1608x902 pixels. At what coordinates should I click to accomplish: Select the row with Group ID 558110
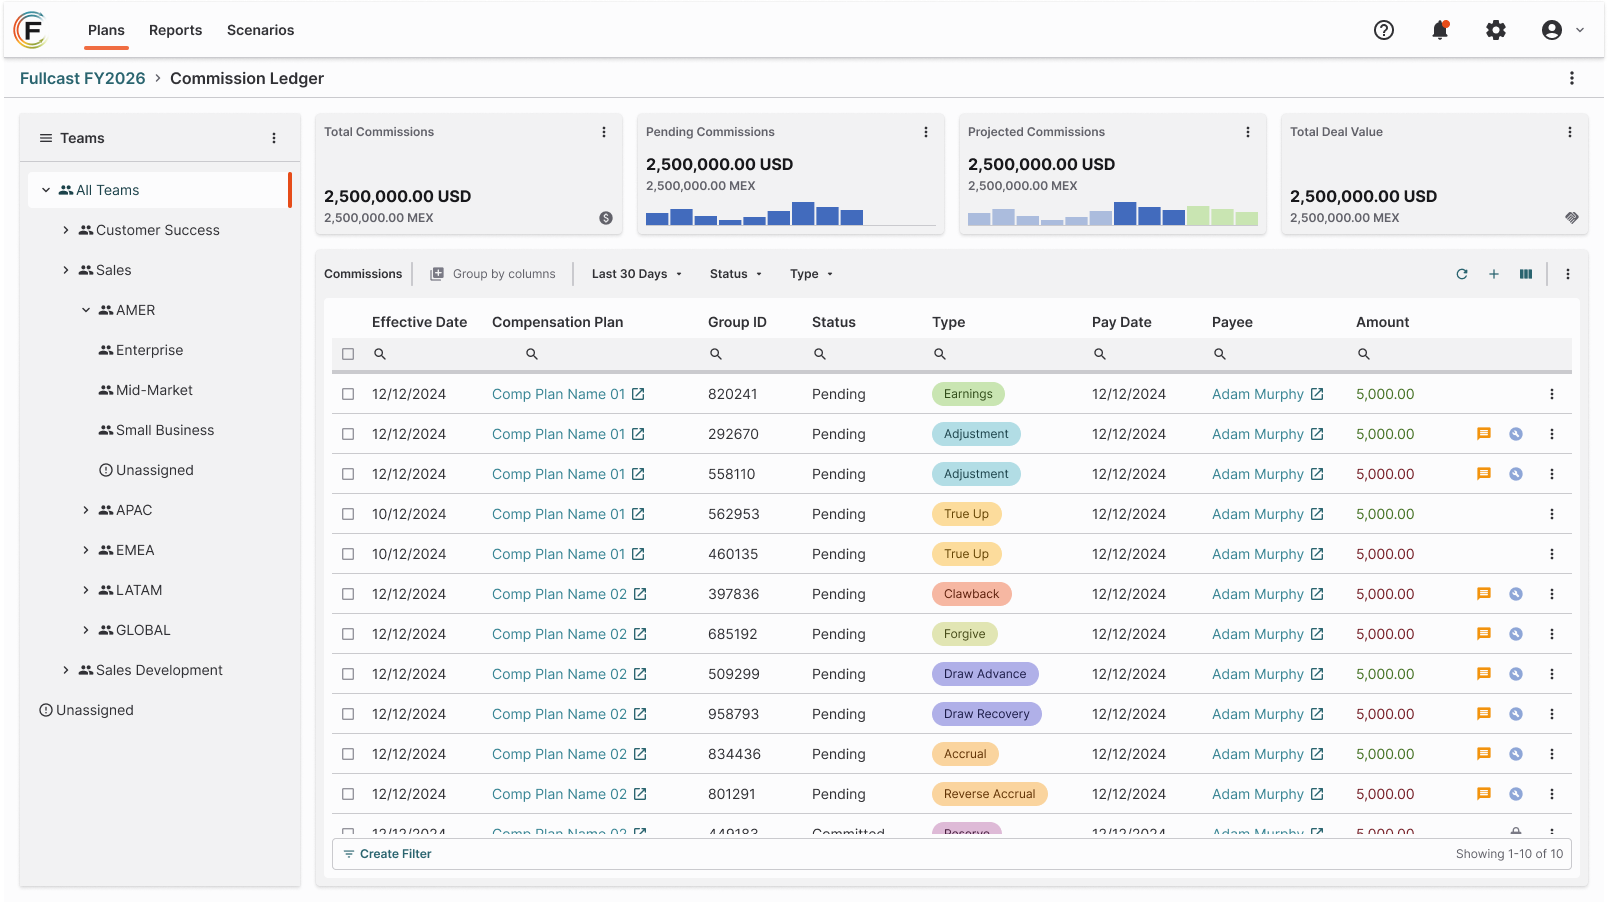[348, 474]
